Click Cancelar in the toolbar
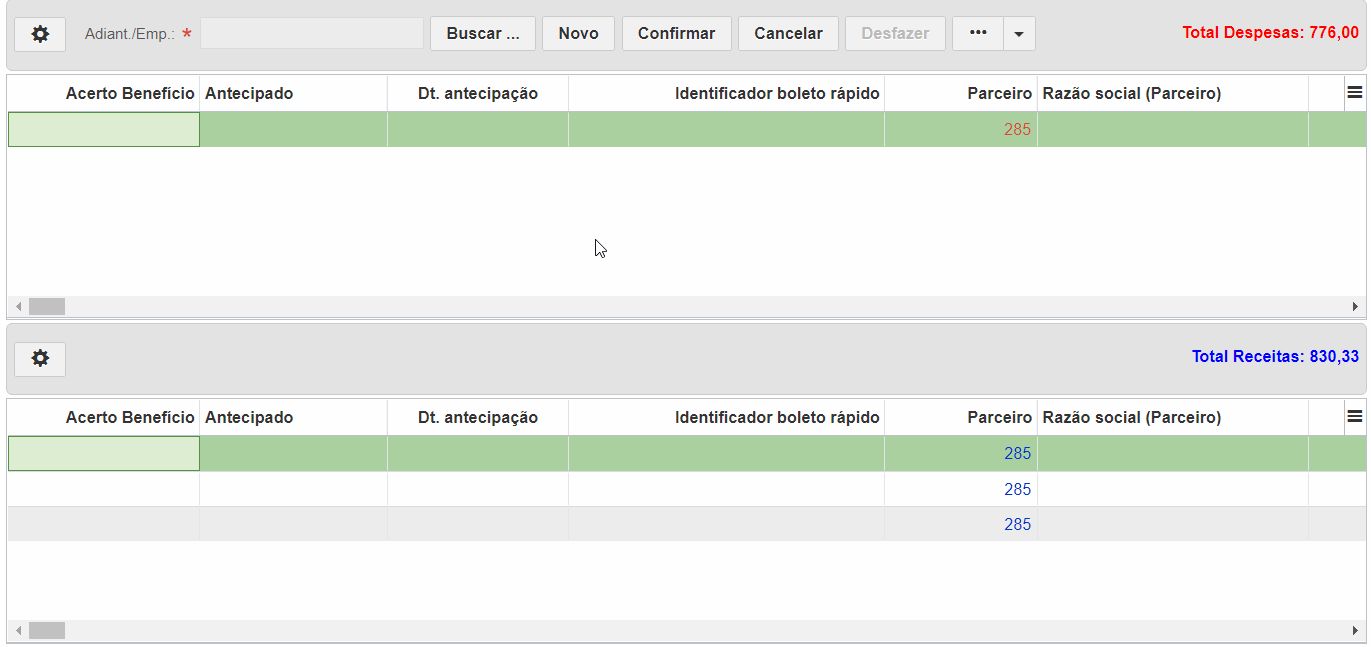 [x=789, y=34]
